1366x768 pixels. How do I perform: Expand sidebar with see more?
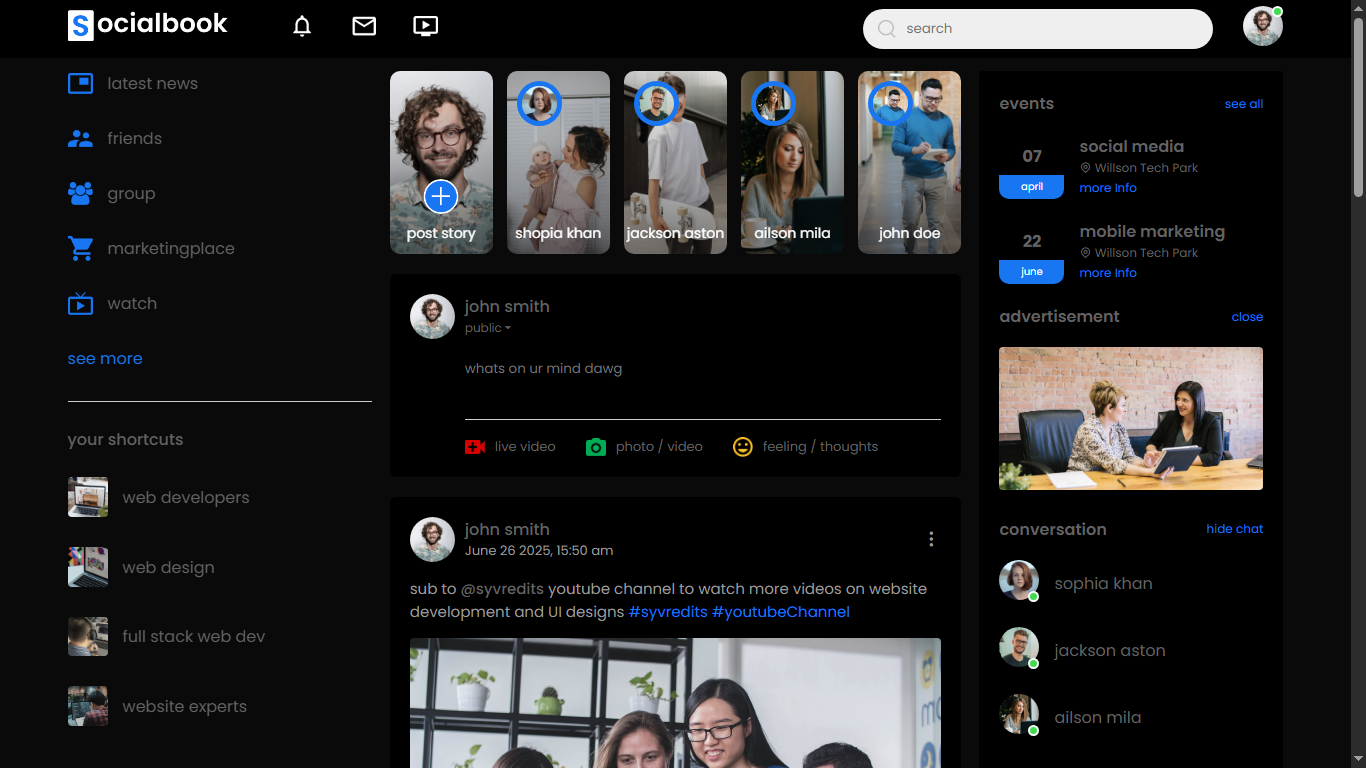click(x=105, y=358)
